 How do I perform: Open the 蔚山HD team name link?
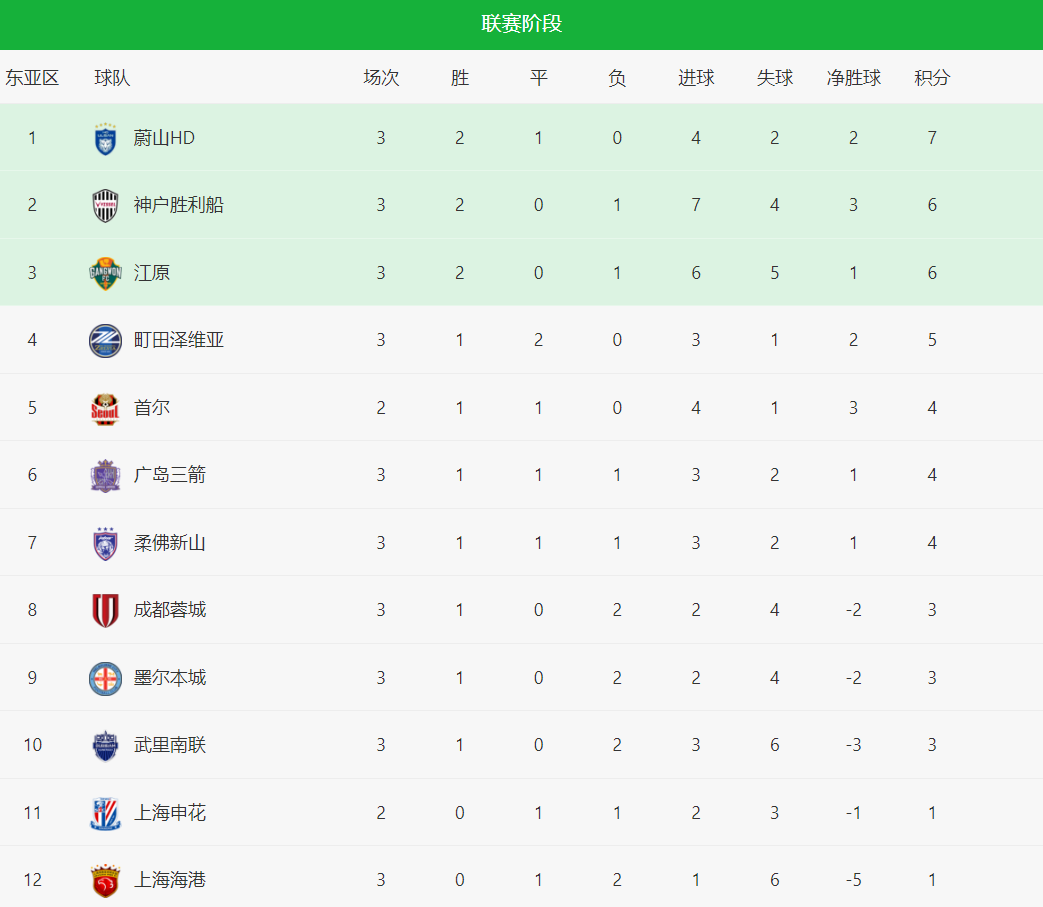tap(164, 138)
